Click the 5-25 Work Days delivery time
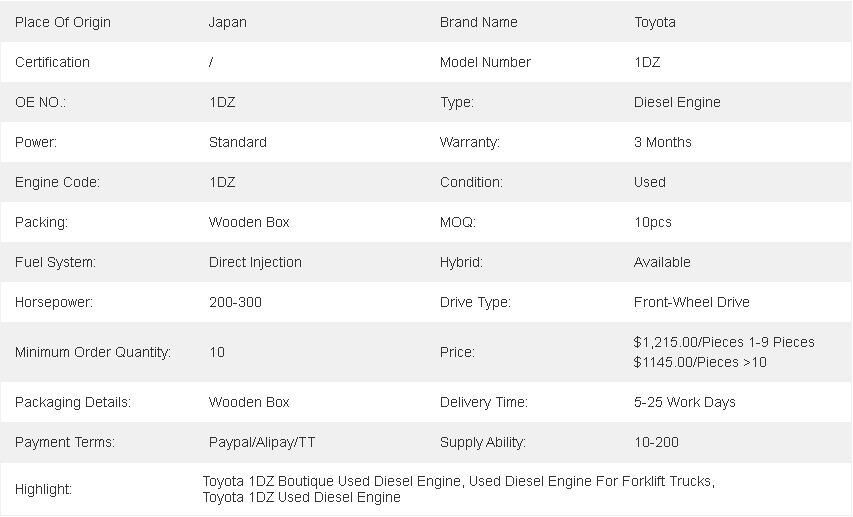This screenshot has width=853, height=517. click(684, 402)
